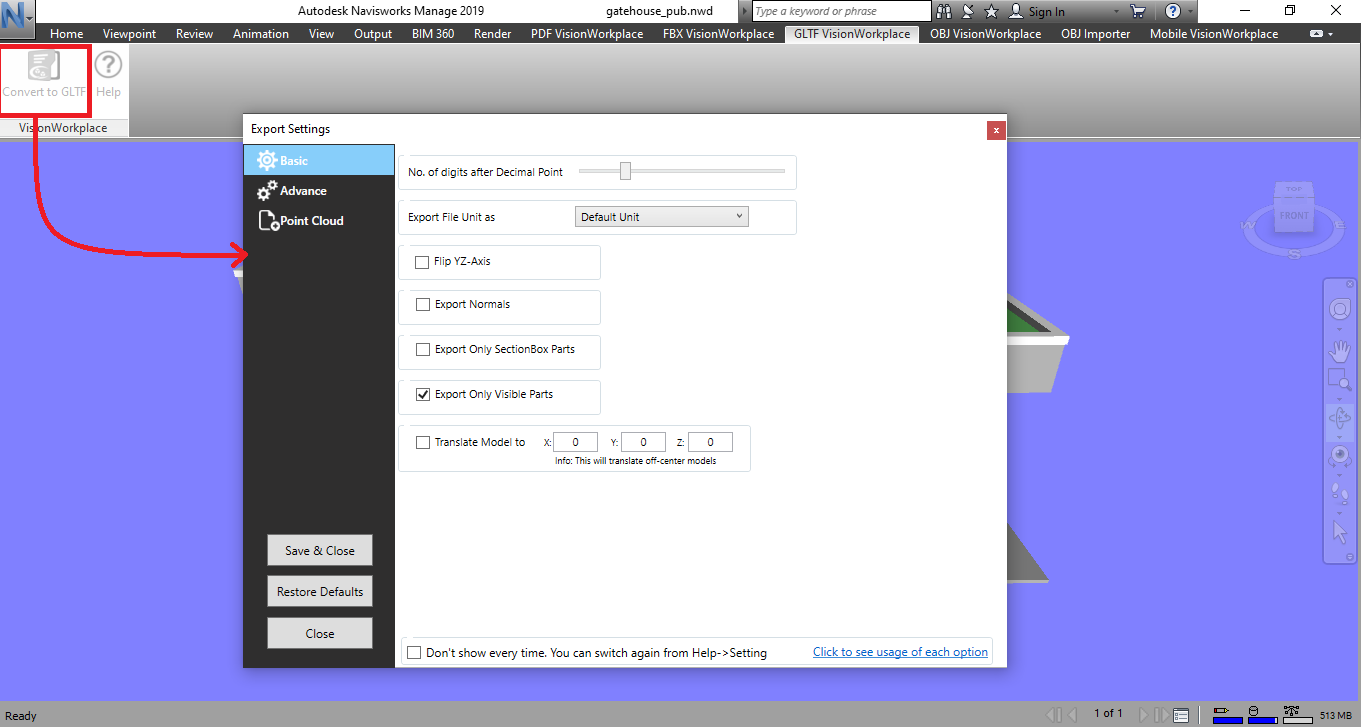Close the navigation bar with its small x

pyautogui.click(x=1349, y=284)
